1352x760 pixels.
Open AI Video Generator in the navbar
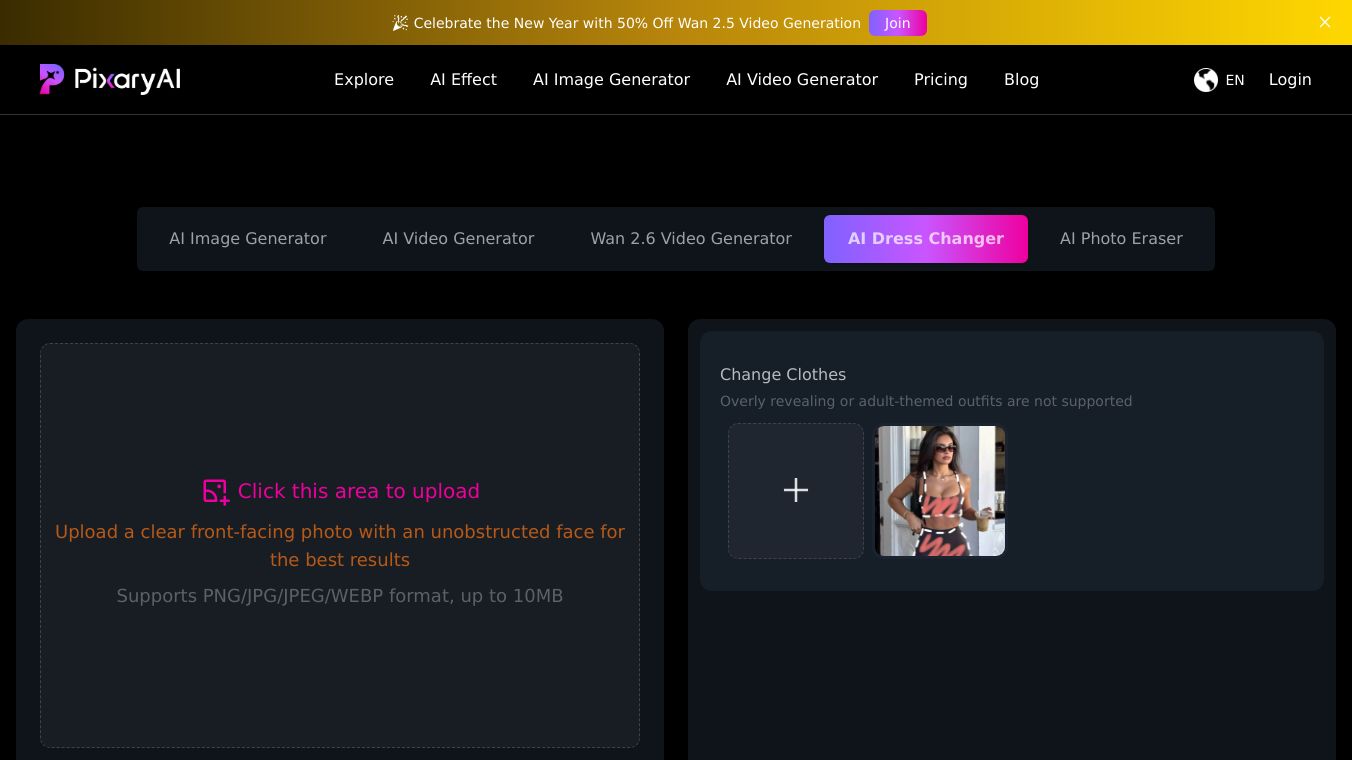click(801, 80)
